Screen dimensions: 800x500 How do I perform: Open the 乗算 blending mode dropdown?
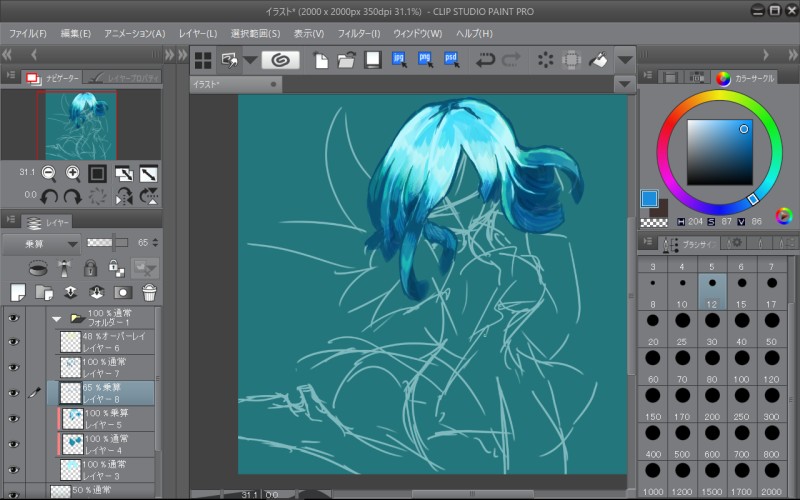[41, 243]
